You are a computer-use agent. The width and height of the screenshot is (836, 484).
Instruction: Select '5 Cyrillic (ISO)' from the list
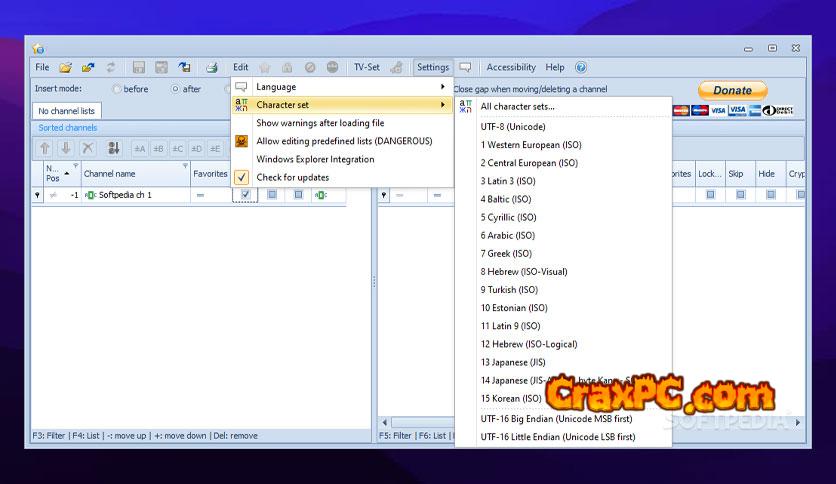(508, 217)
